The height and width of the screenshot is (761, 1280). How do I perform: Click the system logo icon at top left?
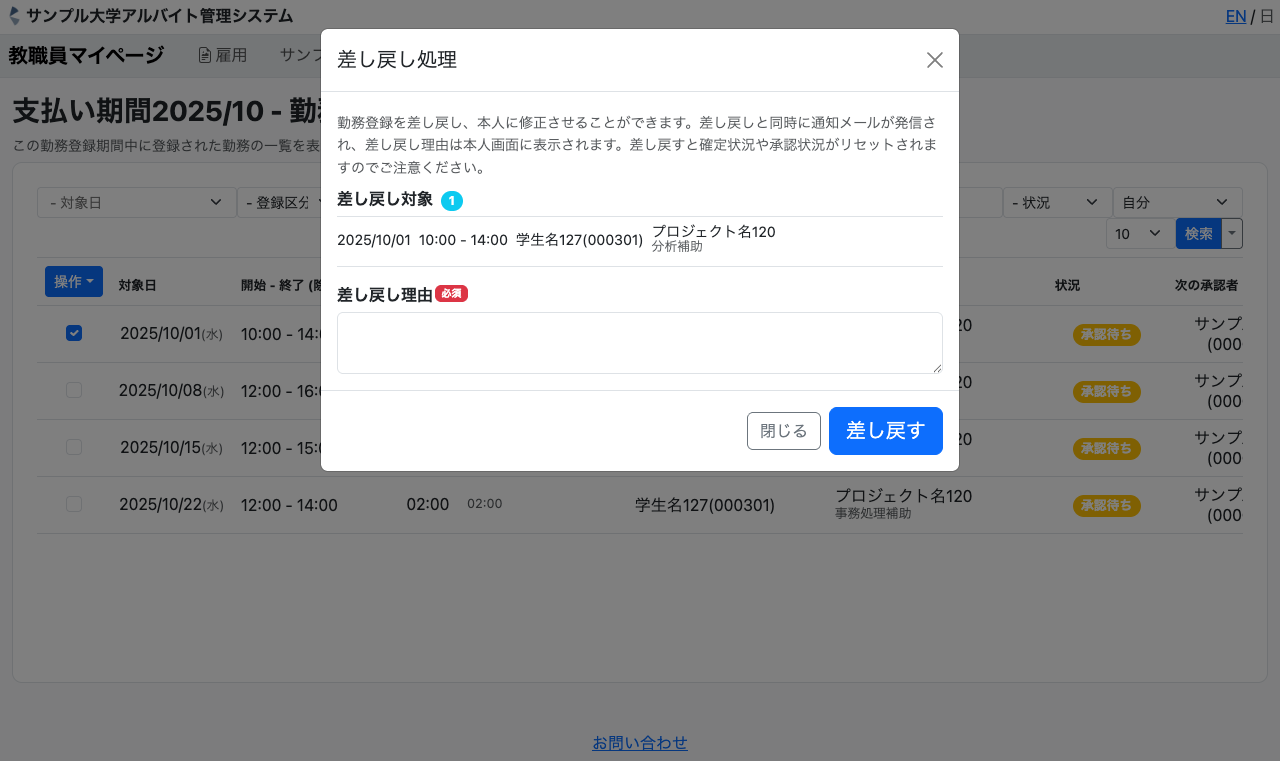[x=14, y=16]
